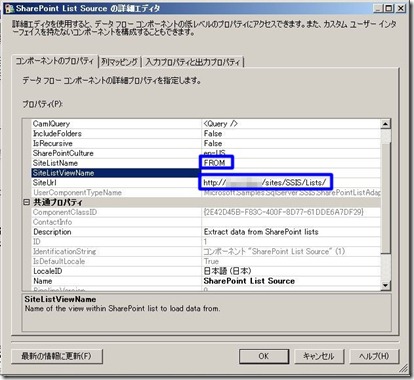Click scrollbar down arrow in property grid
Screen dimensions: 414x380
tap(385, 285)
